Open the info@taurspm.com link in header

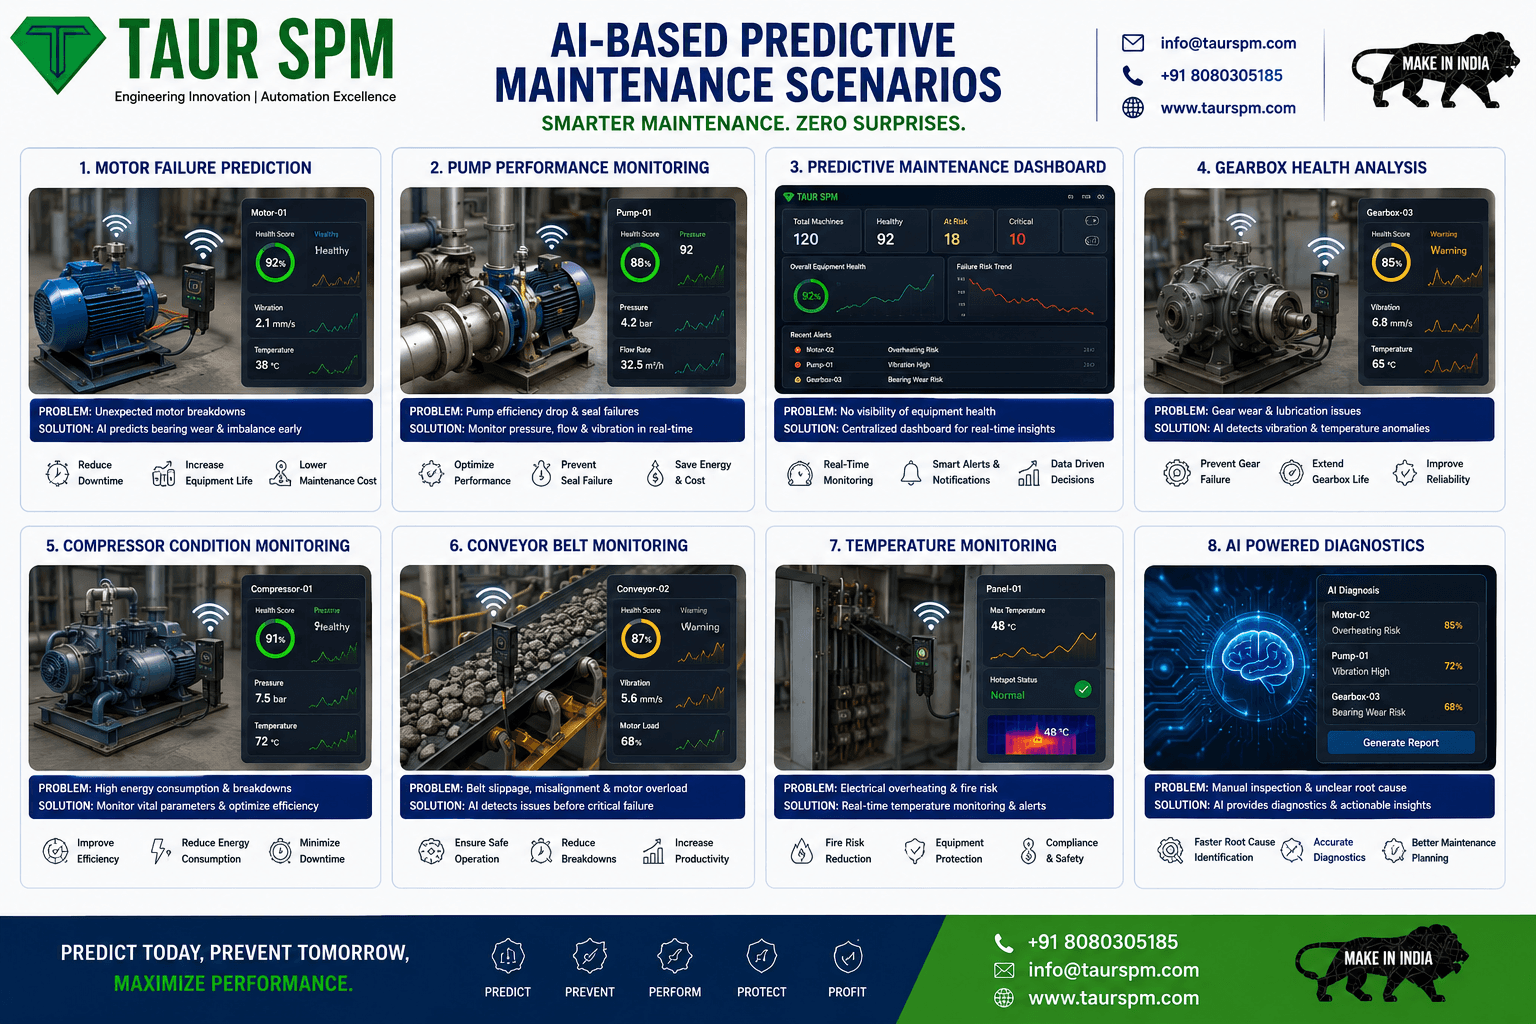click(x=1228, y=43)
